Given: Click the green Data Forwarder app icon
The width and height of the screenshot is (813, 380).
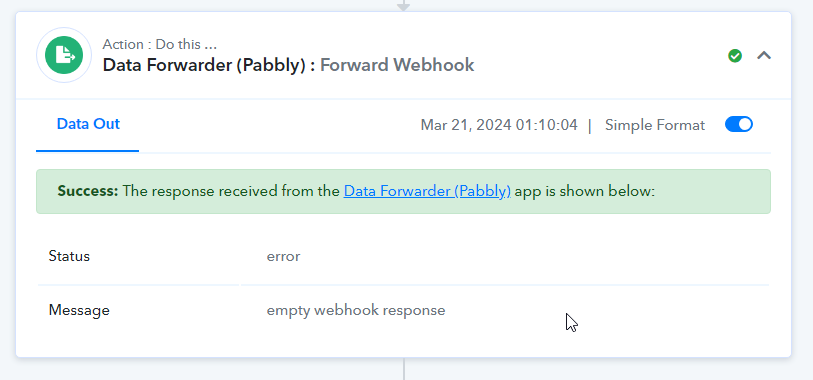Looking at the screenshot, I should 64,55.
